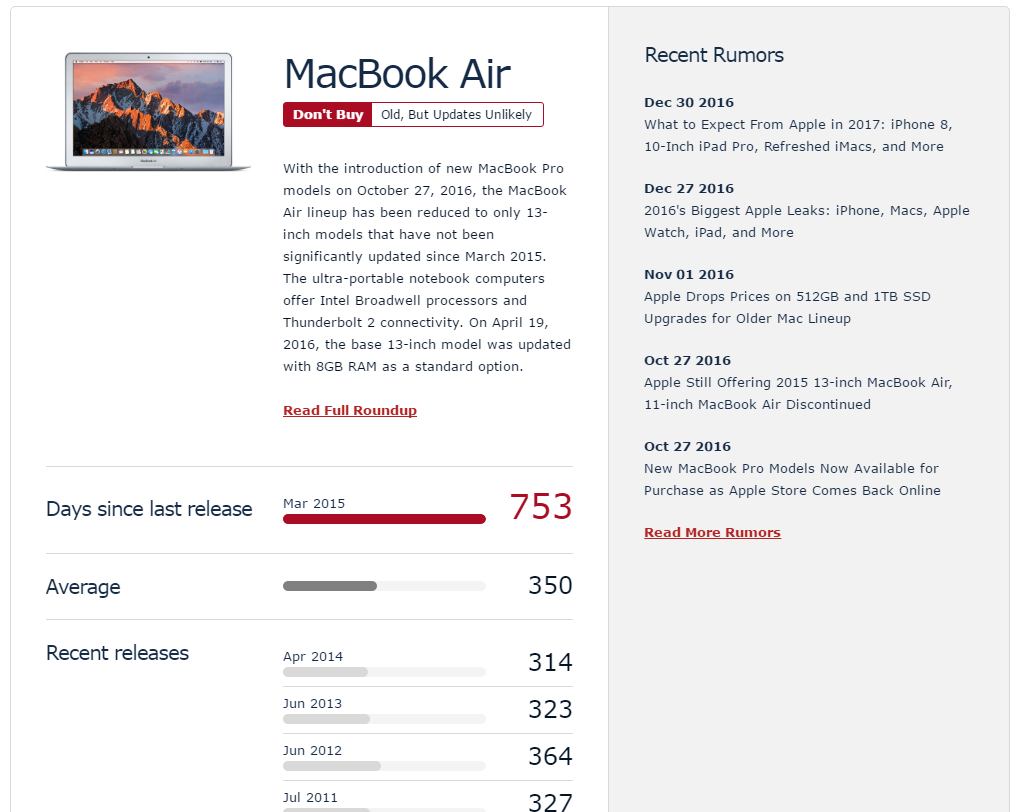Screen dimensions: 1021x812
Task: Click the Apr 2014 release bar
Action: [384, 672]
